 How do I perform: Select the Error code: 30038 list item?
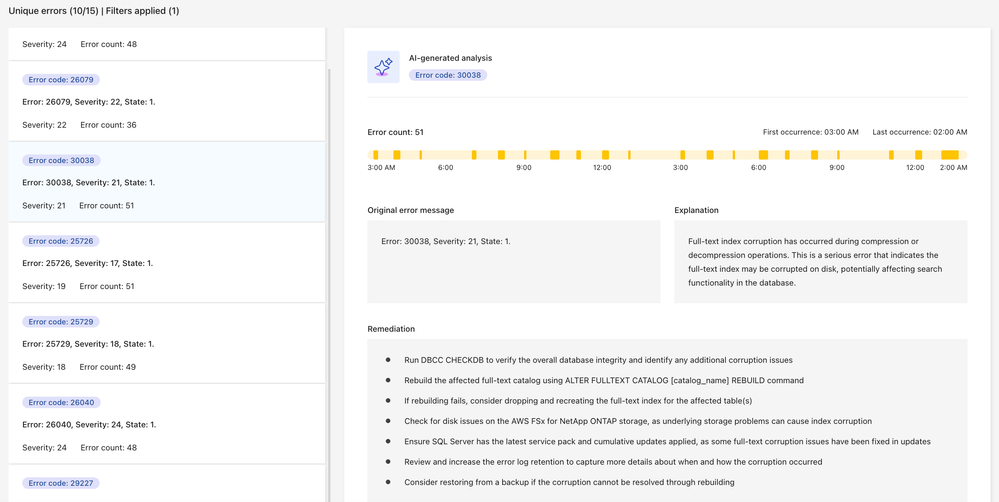click(166, 182)
